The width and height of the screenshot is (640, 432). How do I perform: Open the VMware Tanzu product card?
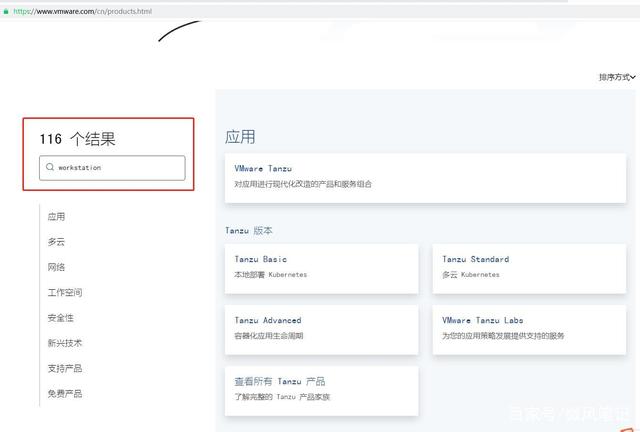(425, 178)
